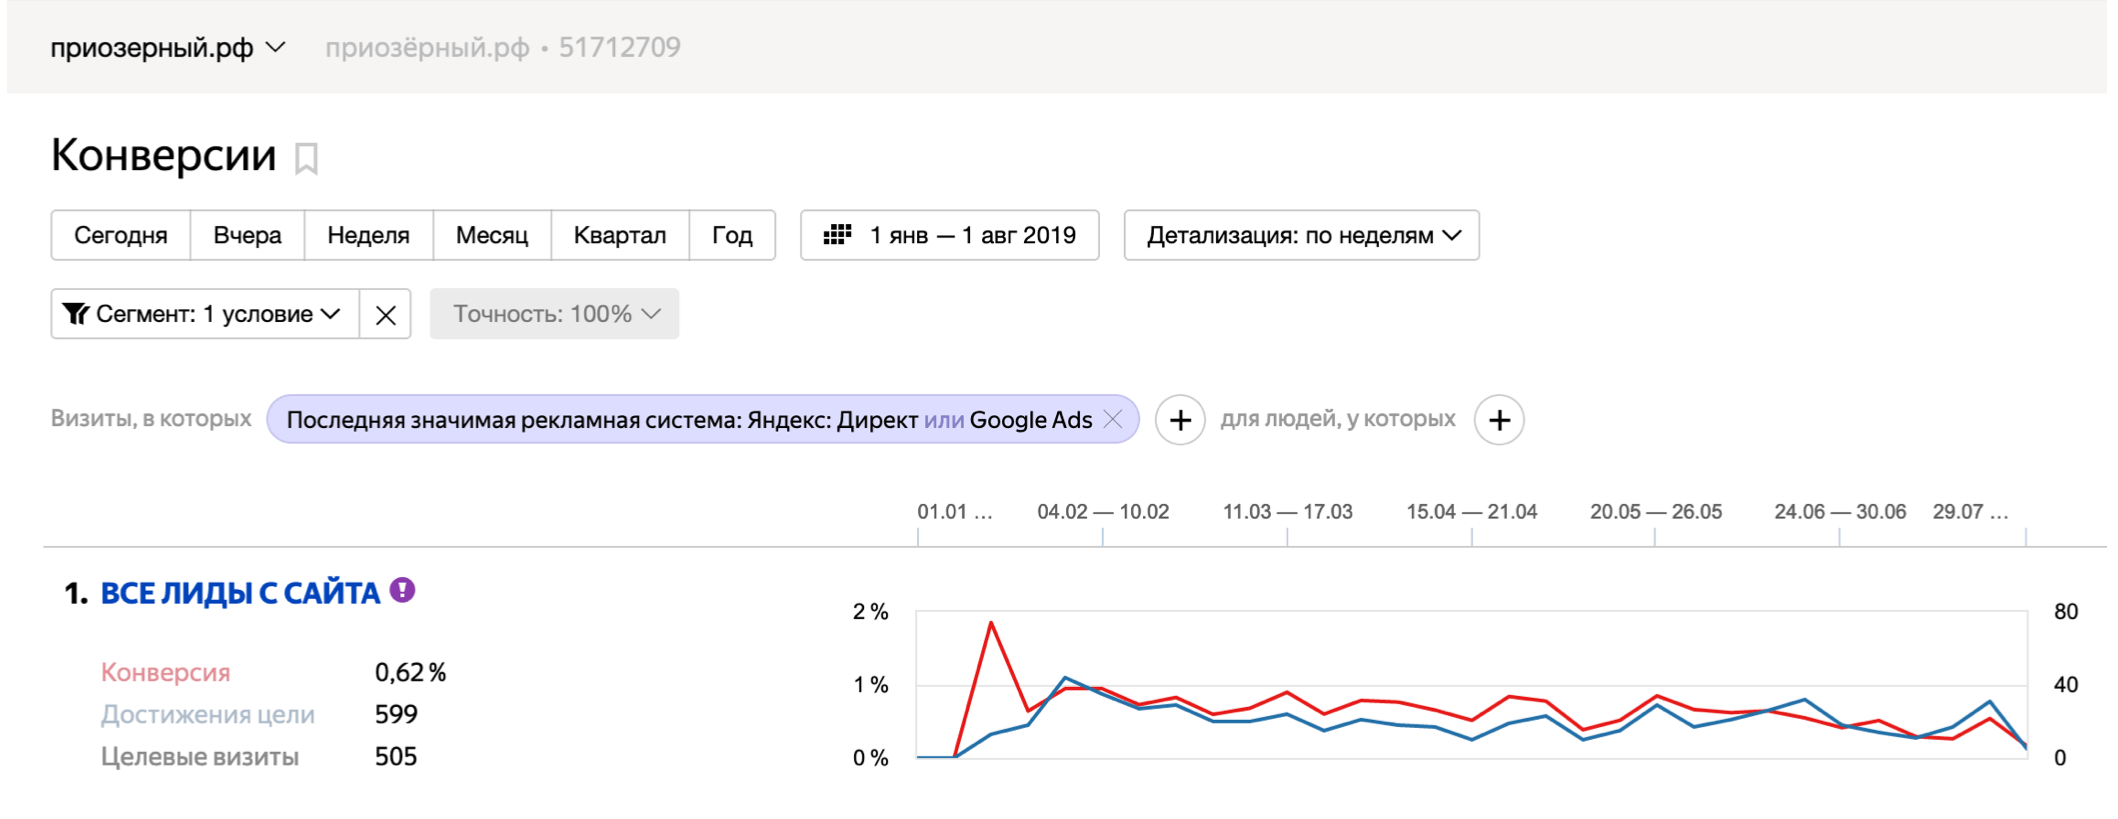This screenshot has width=2118, height=819.
Task: Add a visit condition with plus
Action: coord(1180,420)
